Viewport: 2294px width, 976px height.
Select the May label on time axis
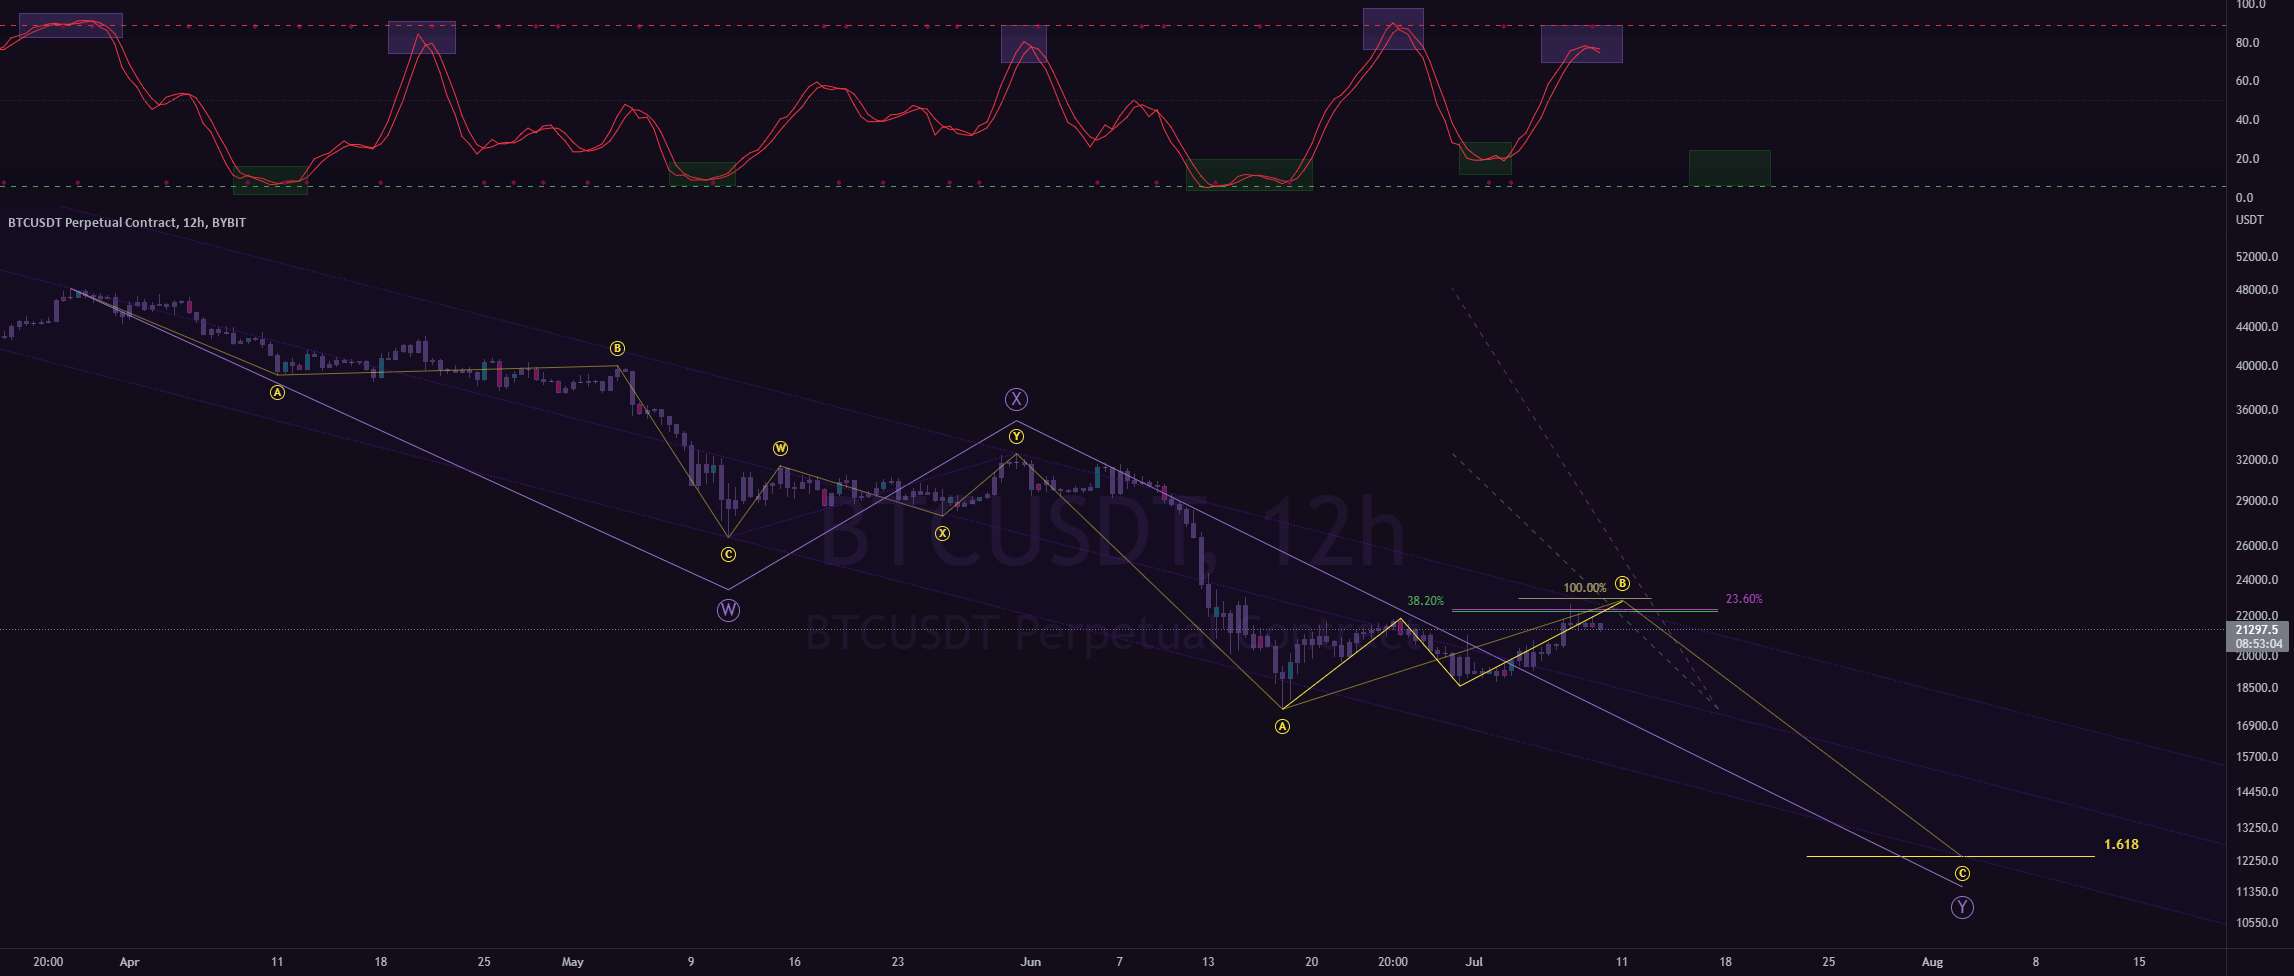point(573,962)
